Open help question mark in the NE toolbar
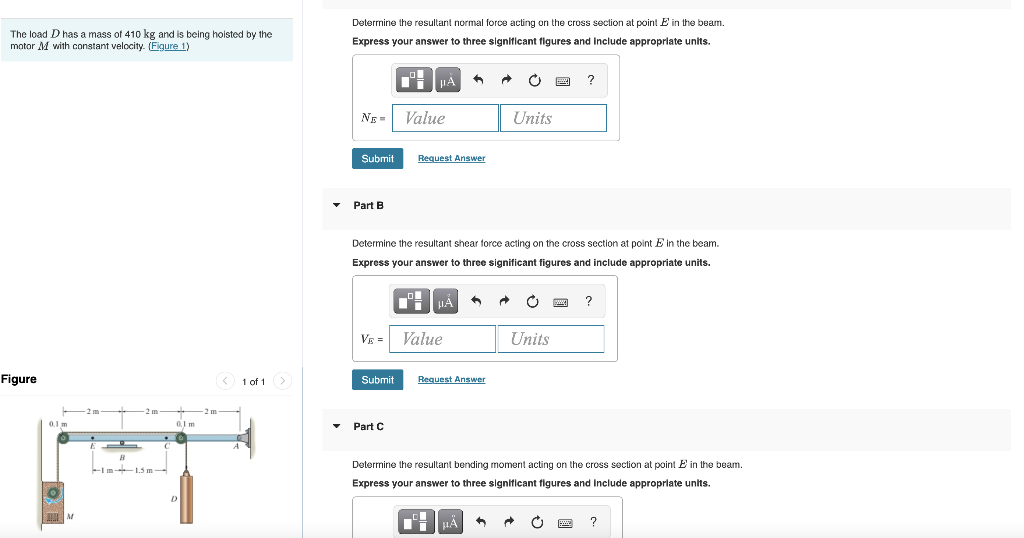 [590, 80]
